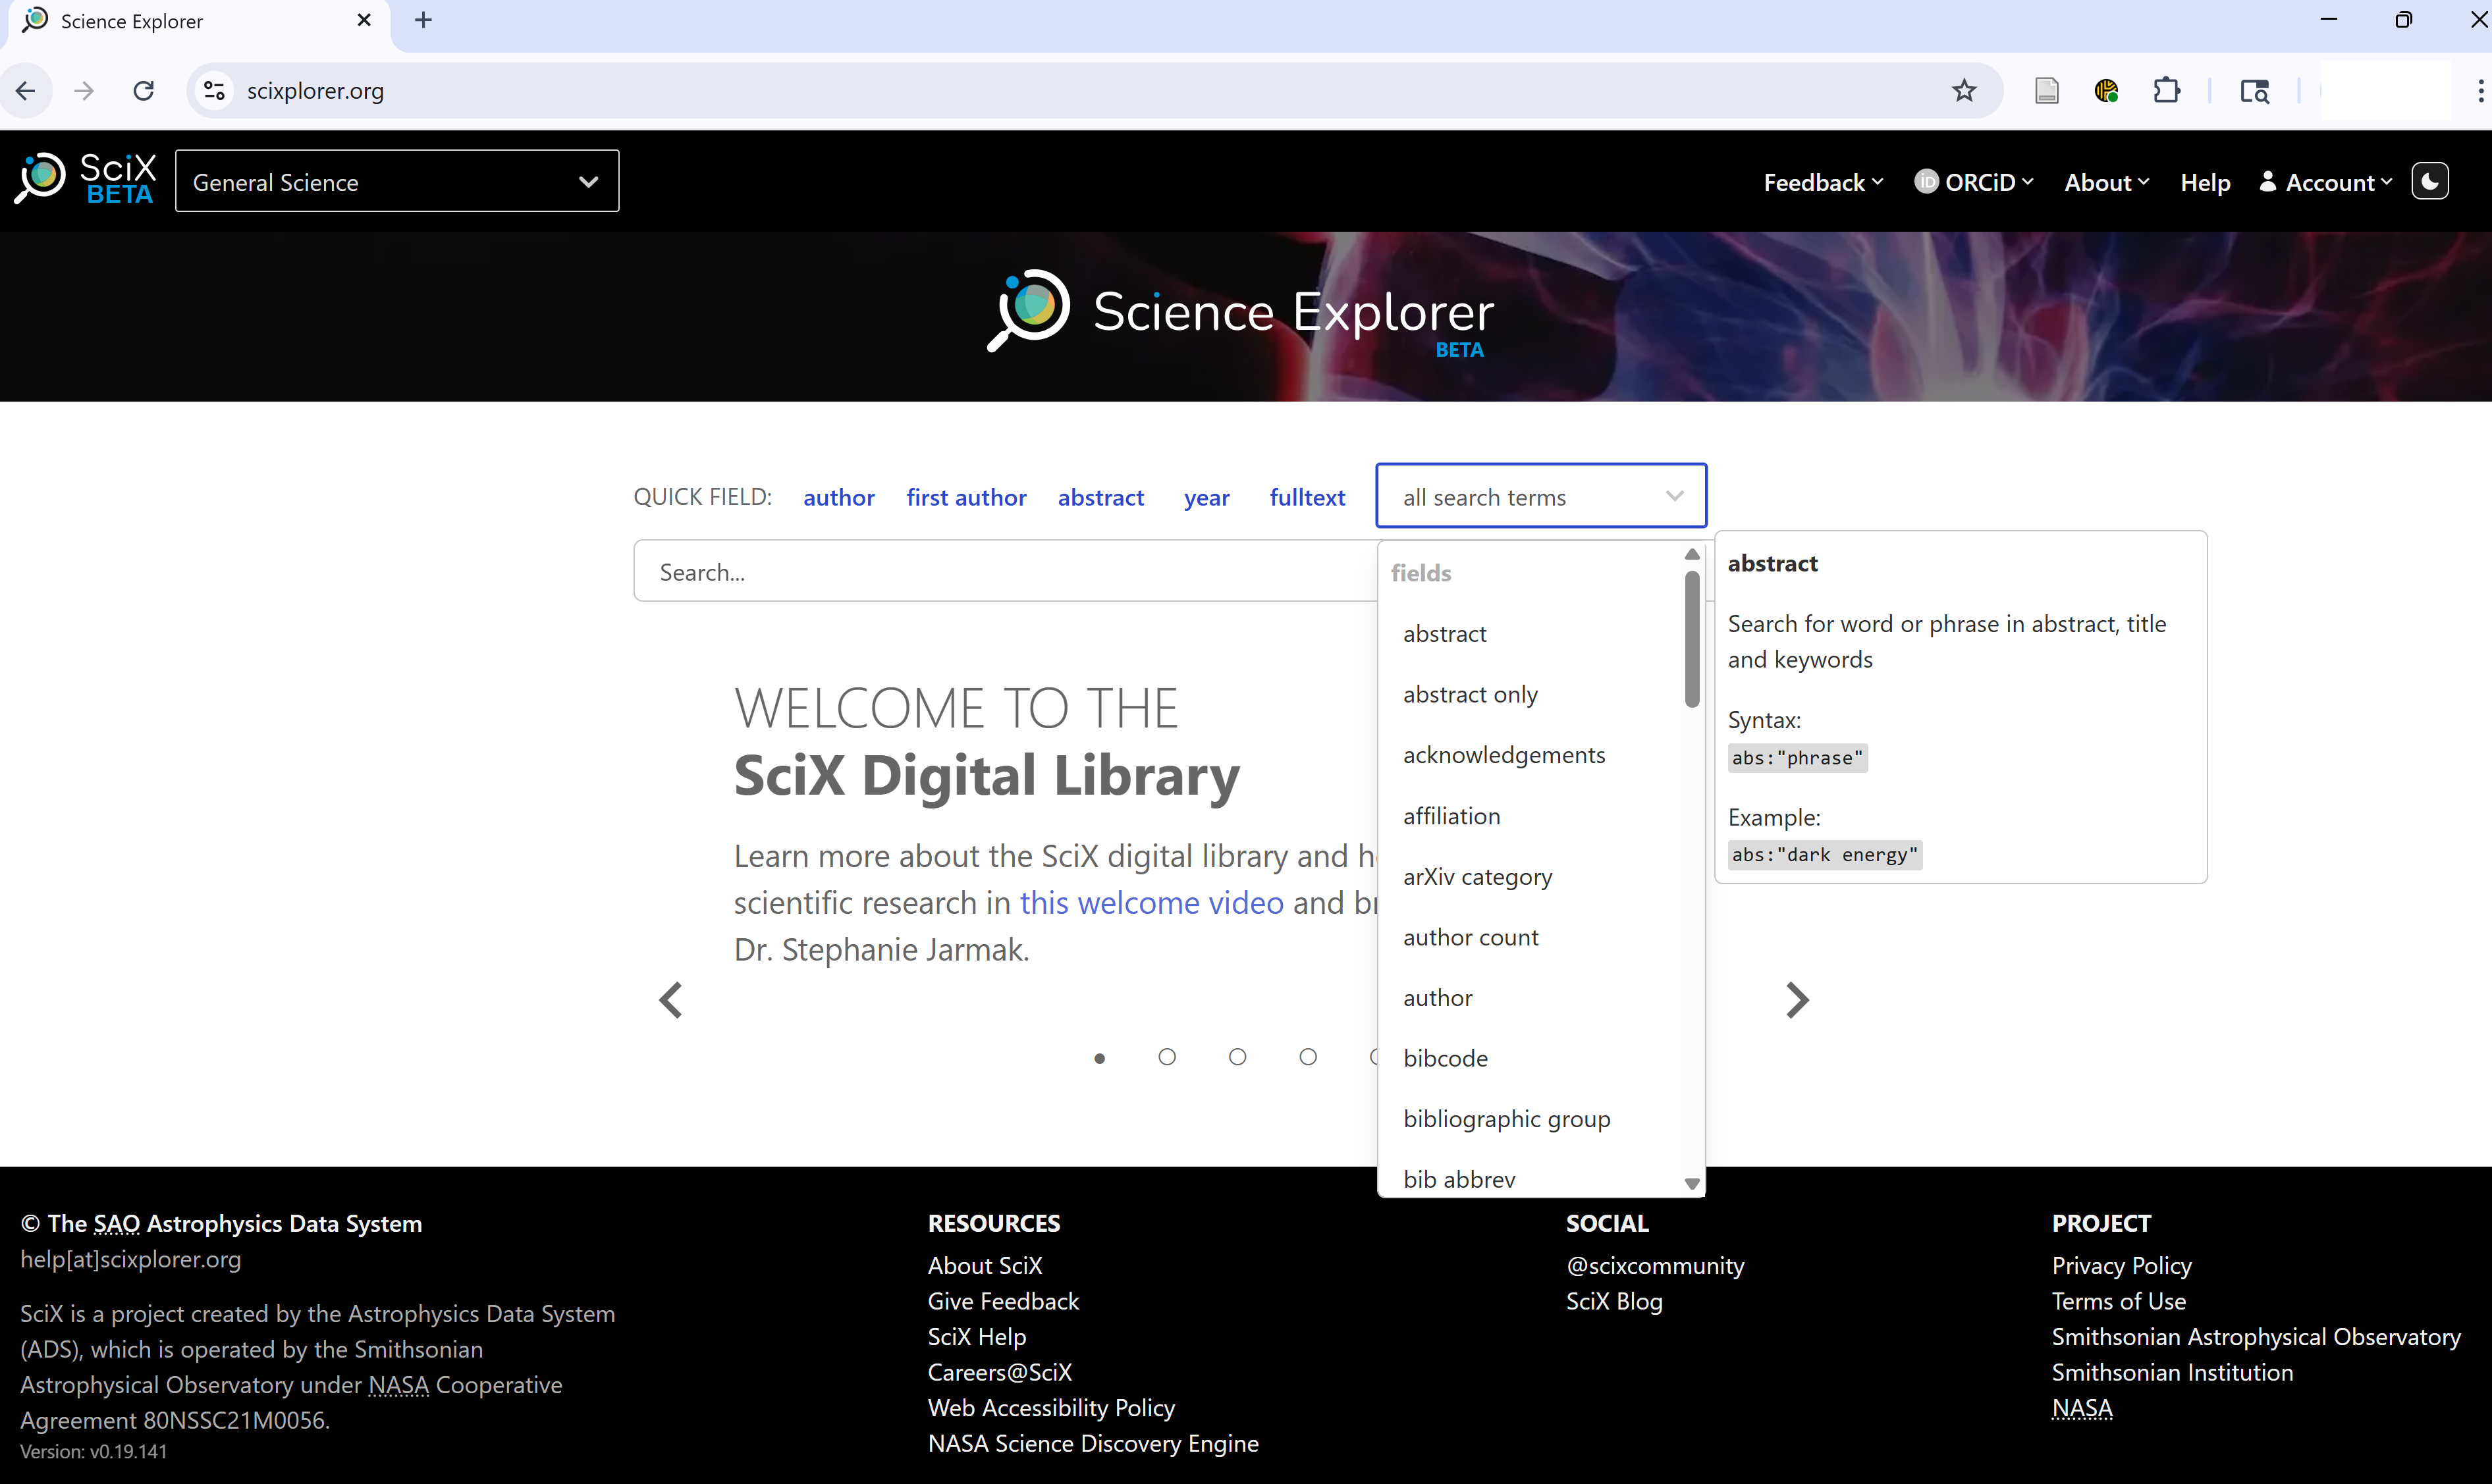Open Careers@SciX footer link
Screen dimensions: 2492x1484
tap(999, 1372)
